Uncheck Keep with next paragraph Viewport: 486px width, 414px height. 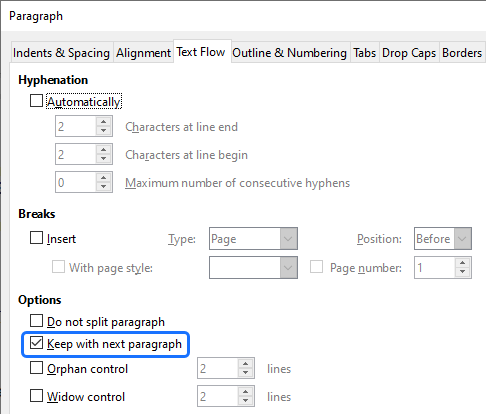point(36,343)
